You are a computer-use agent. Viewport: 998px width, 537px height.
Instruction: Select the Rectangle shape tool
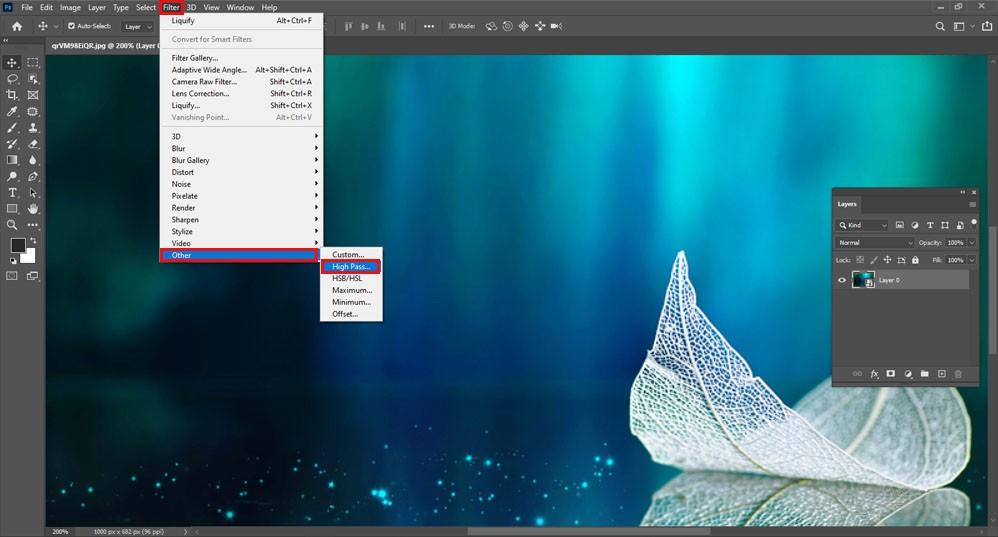pos(12,209)
